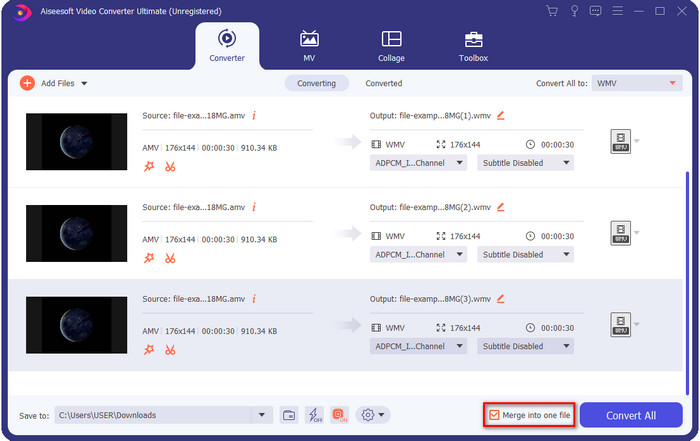Toggle Merge into one file checkbox

click(492, 415)
